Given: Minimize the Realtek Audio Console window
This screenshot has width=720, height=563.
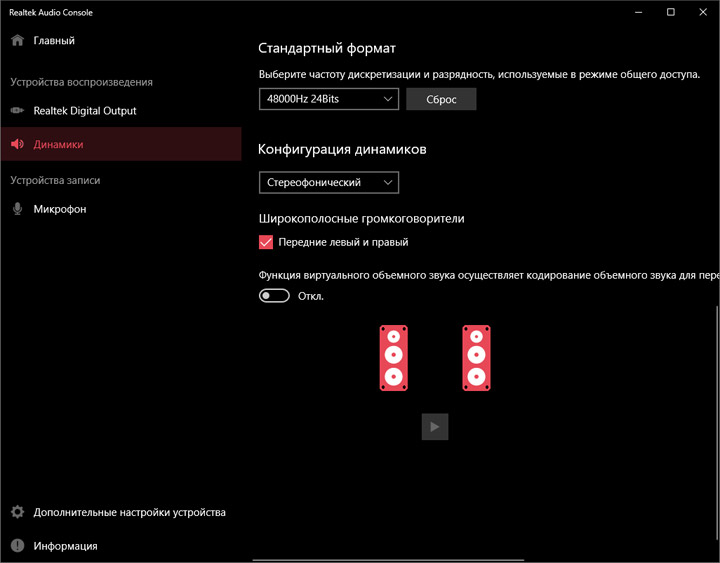Looking at the screenshot, I should pos(638,12).
